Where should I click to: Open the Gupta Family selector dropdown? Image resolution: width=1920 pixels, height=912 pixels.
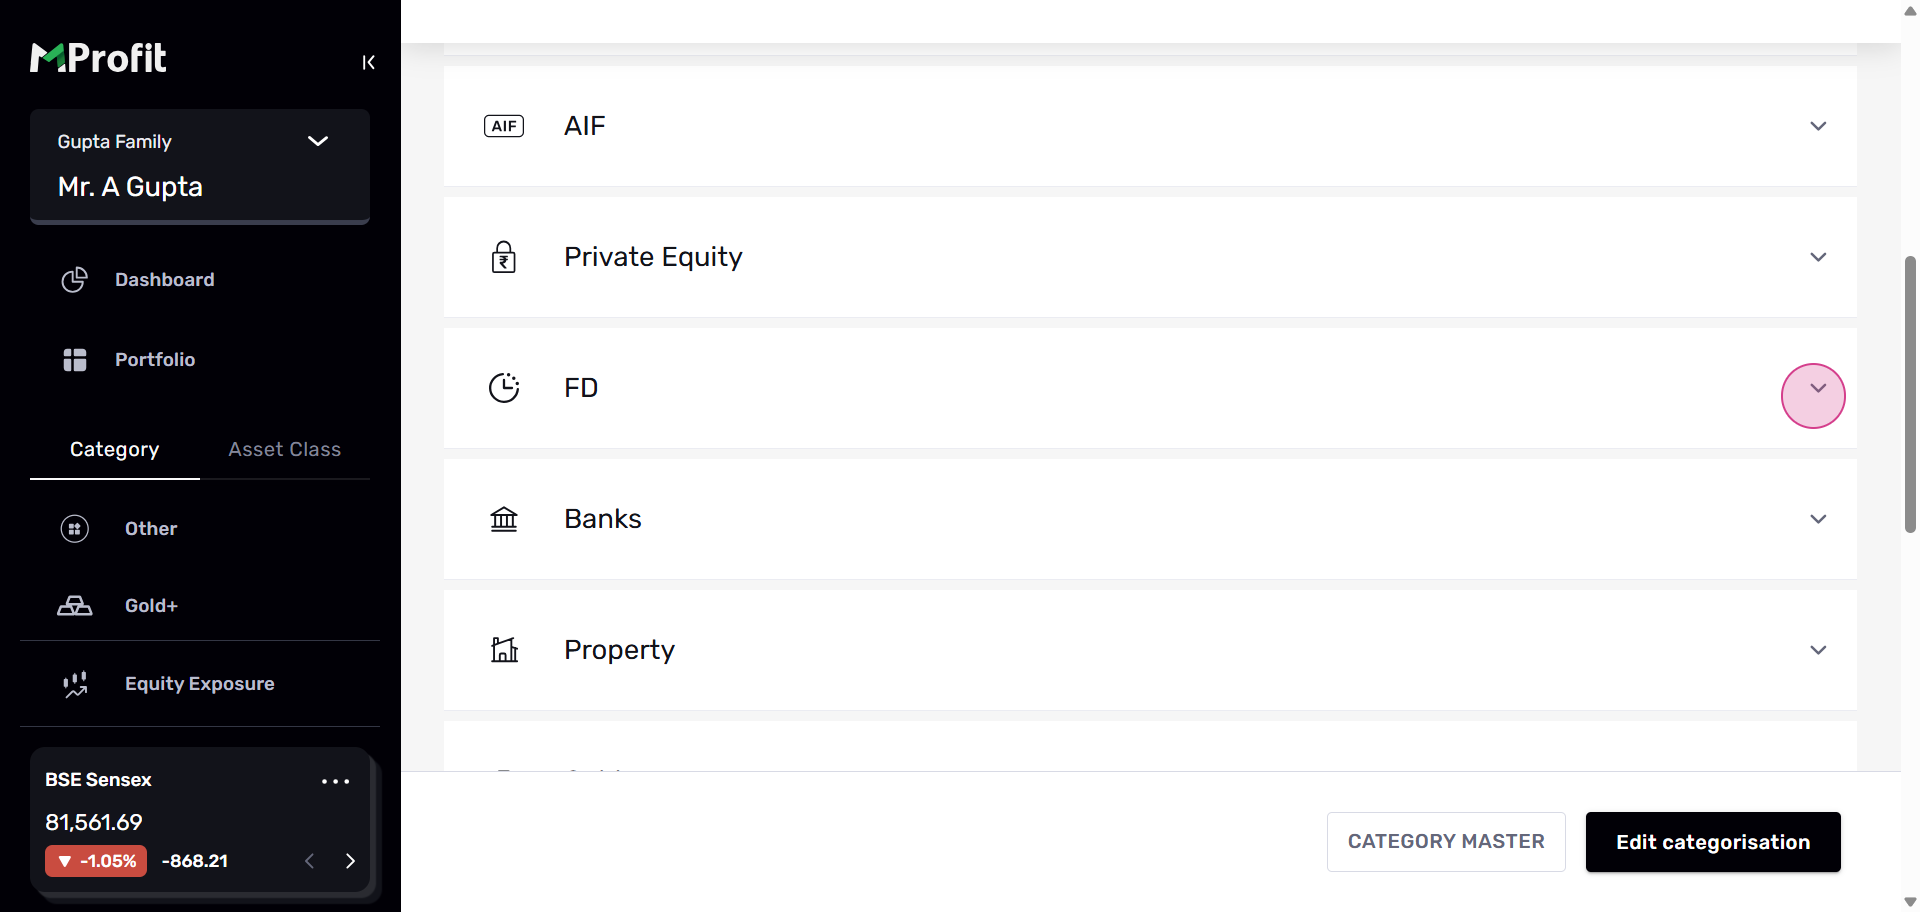click(318, 141)
